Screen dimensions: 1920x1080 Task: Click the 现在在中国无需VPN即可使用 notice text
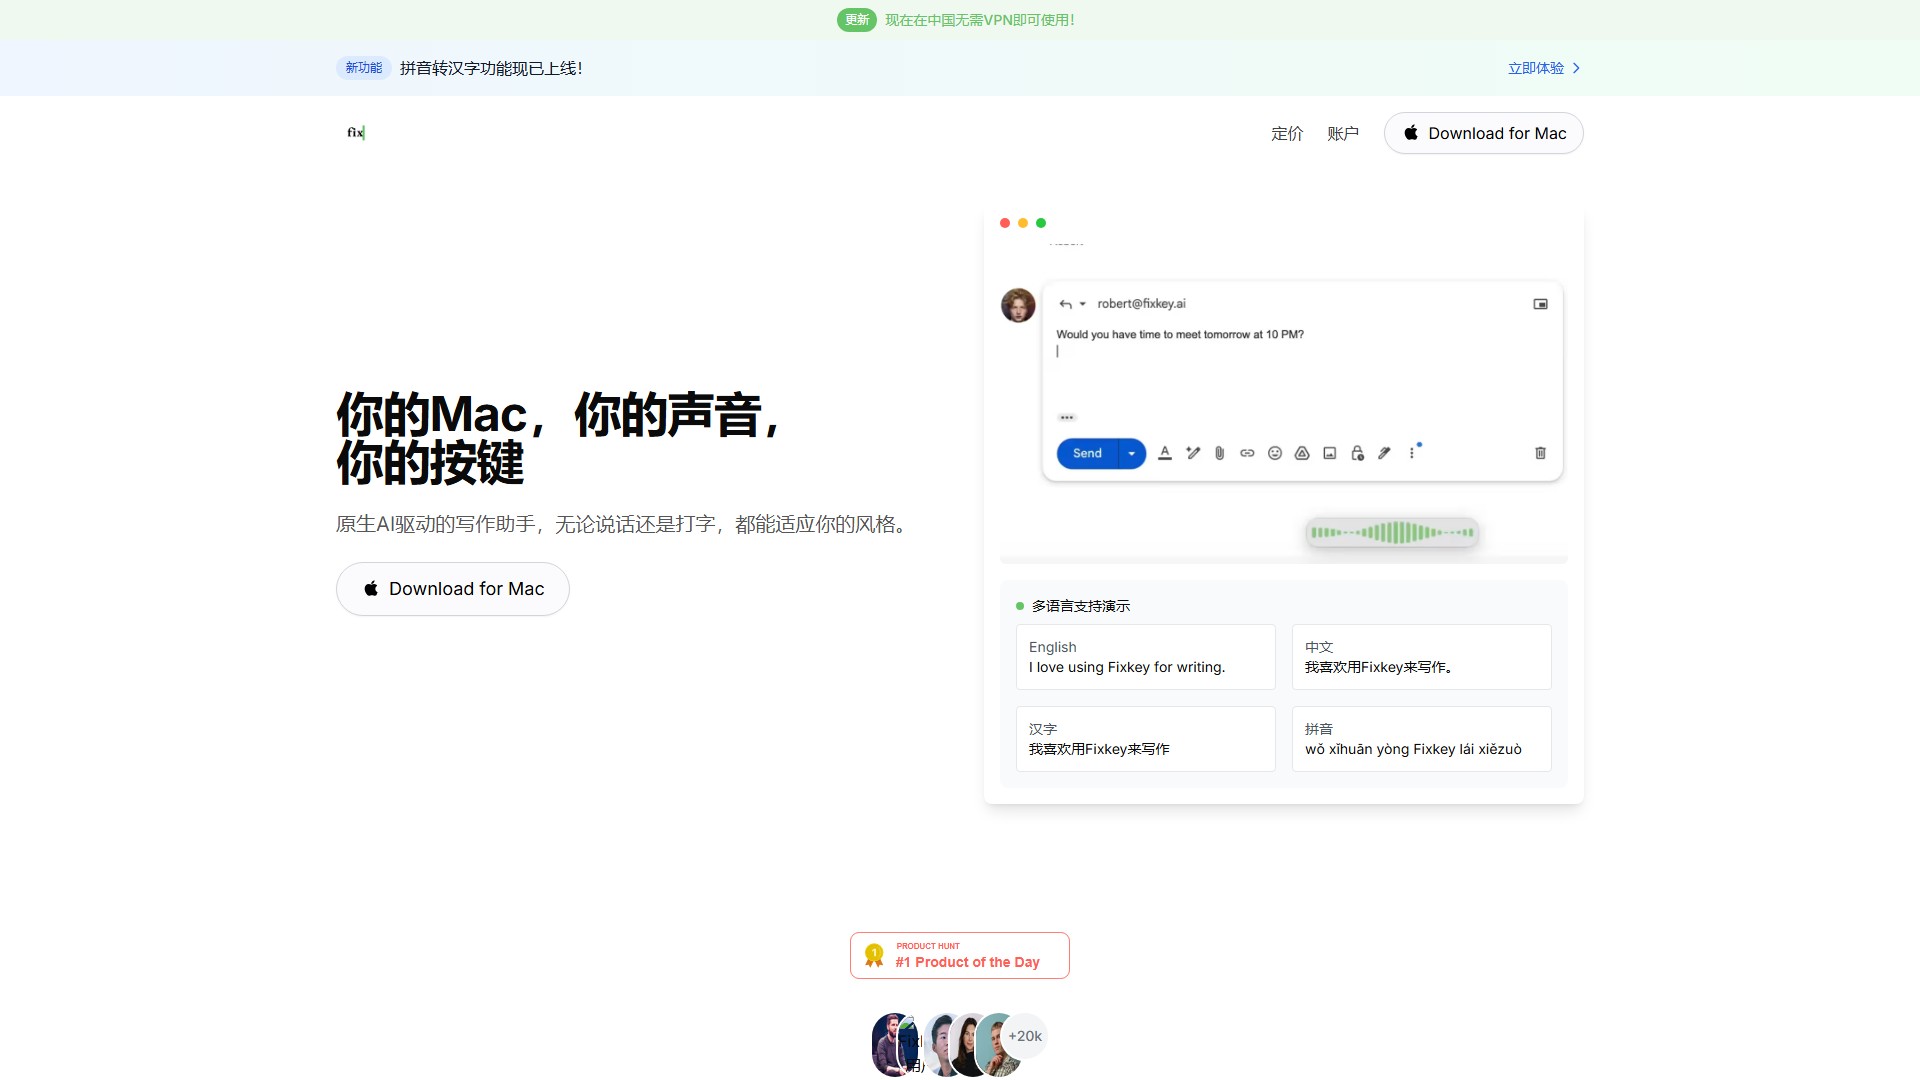pos(980,20)
